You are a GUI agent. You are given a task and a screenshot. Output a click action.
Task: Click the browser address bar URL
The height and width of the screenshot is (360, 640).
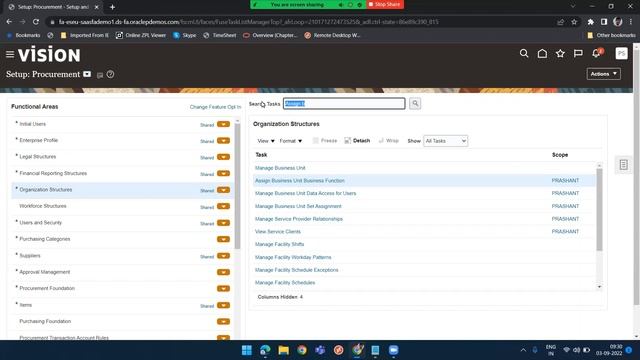click(248, 22)
